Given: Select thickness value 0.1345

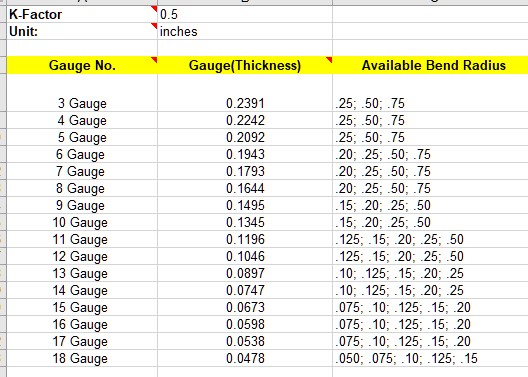Looking at the screenshot, I should click(245, 222).
